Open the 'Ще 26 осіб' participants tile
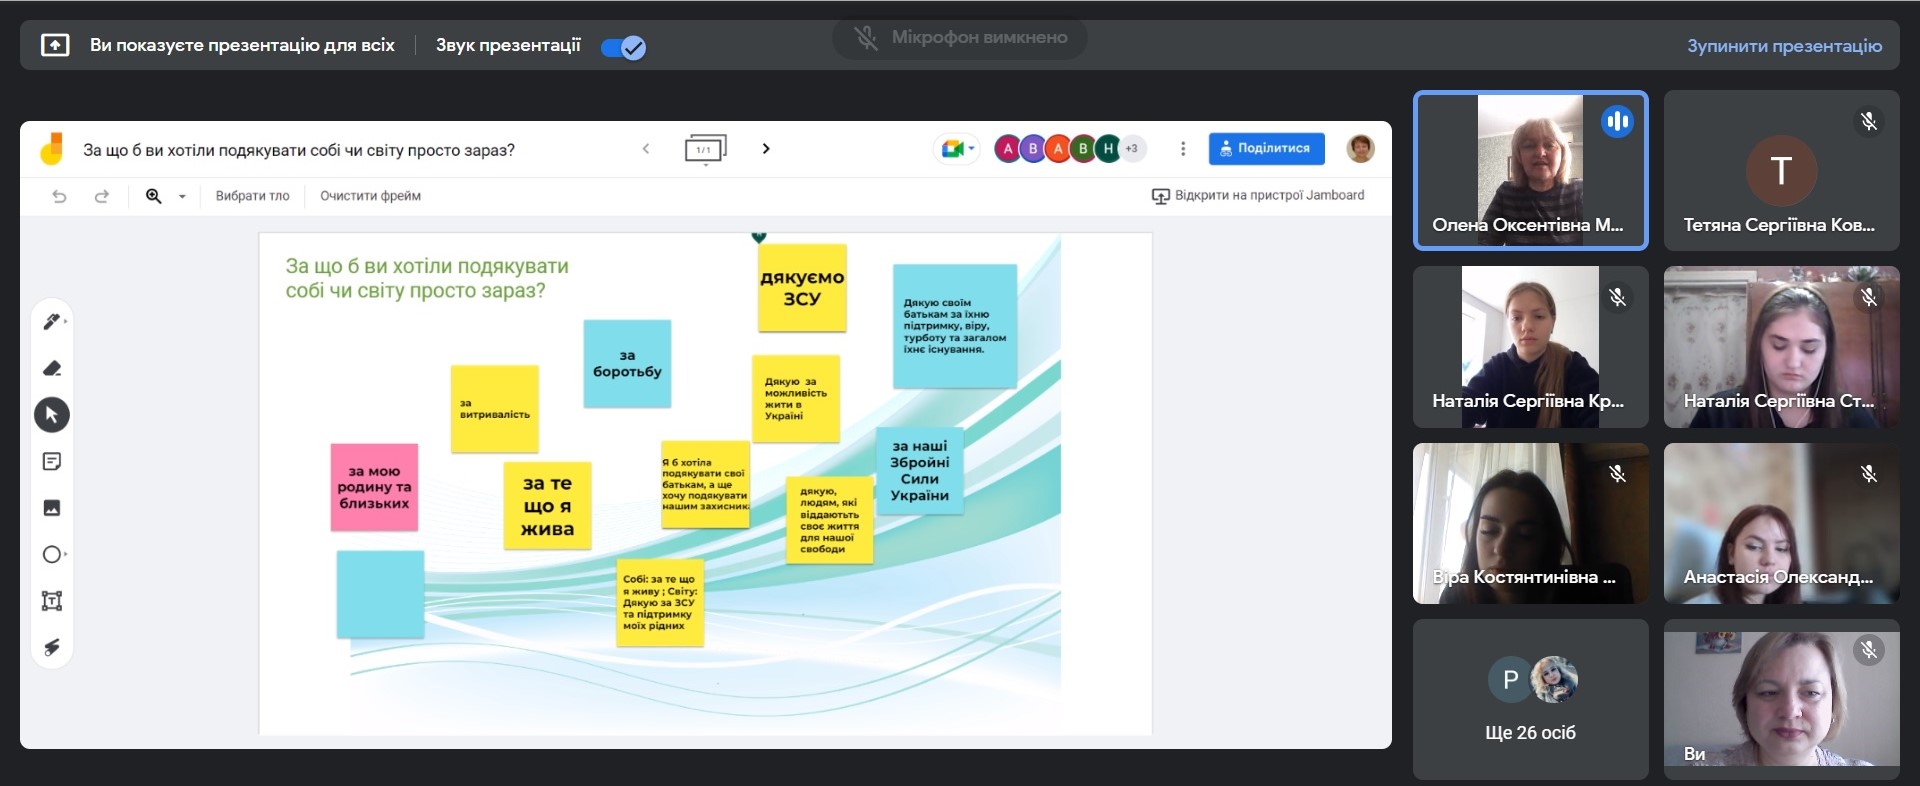 (x=1530, y=699)
